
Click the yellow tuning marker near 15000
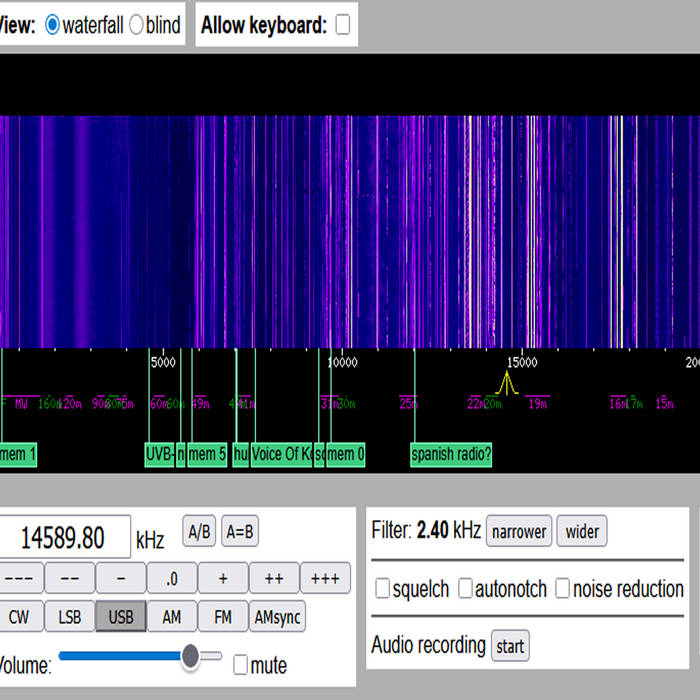(x=507, y=383)
